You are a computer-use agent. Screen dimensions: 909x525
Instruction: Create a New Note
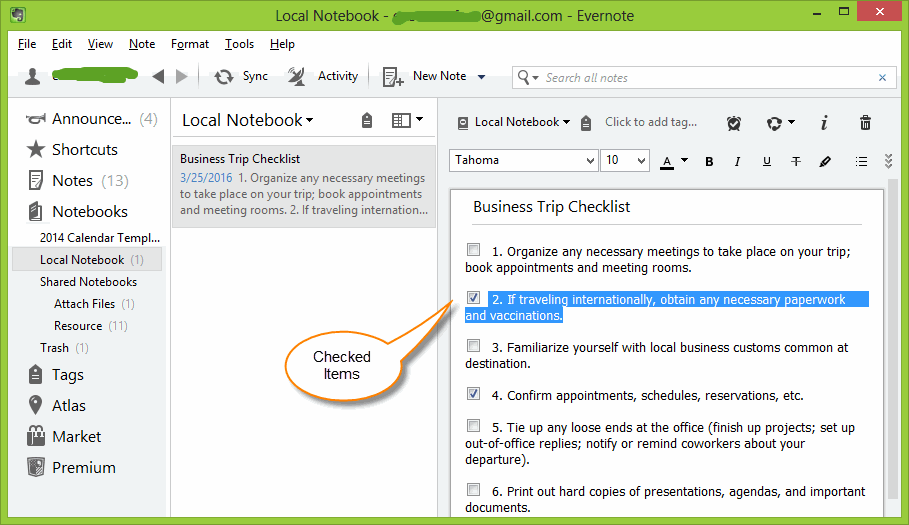point(425,76)
